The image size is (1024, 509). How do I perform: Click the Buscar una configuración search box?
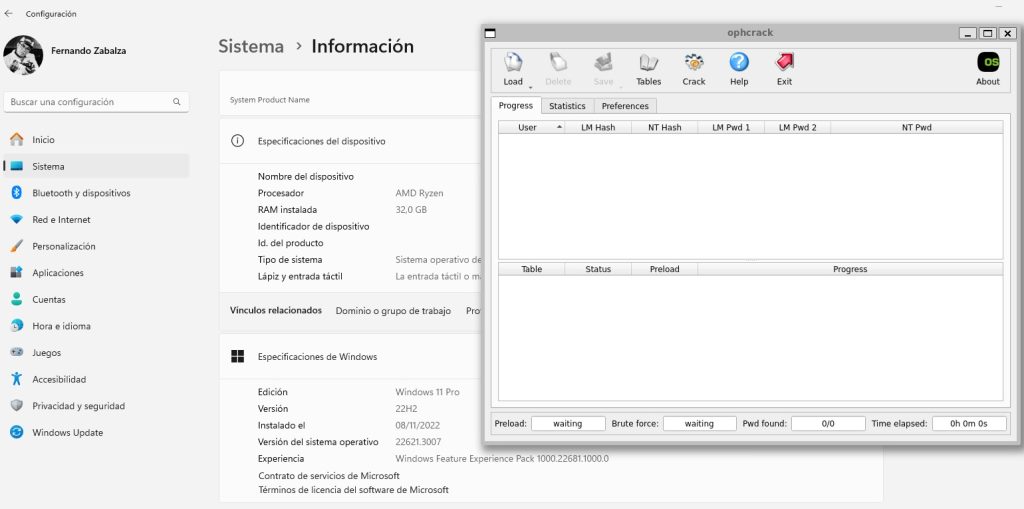tap(96, 102)
